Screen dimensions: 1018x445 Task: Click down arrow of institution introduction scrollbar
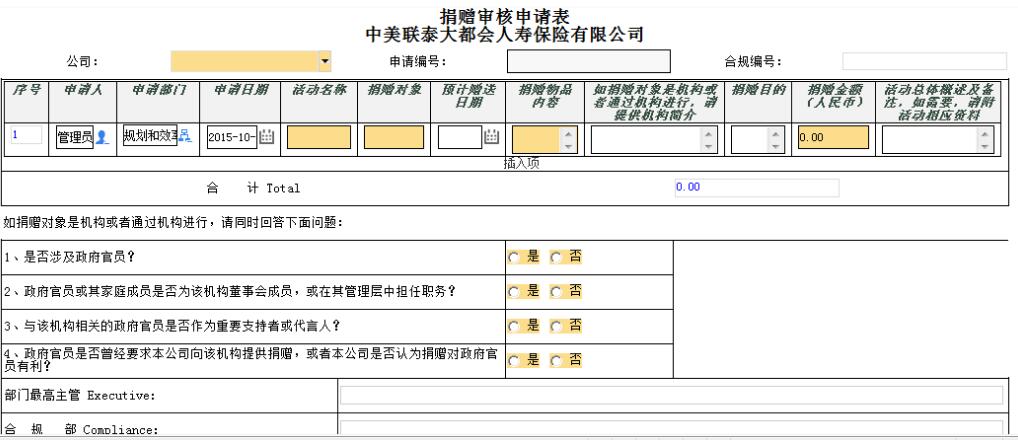[x=708, y=147]
